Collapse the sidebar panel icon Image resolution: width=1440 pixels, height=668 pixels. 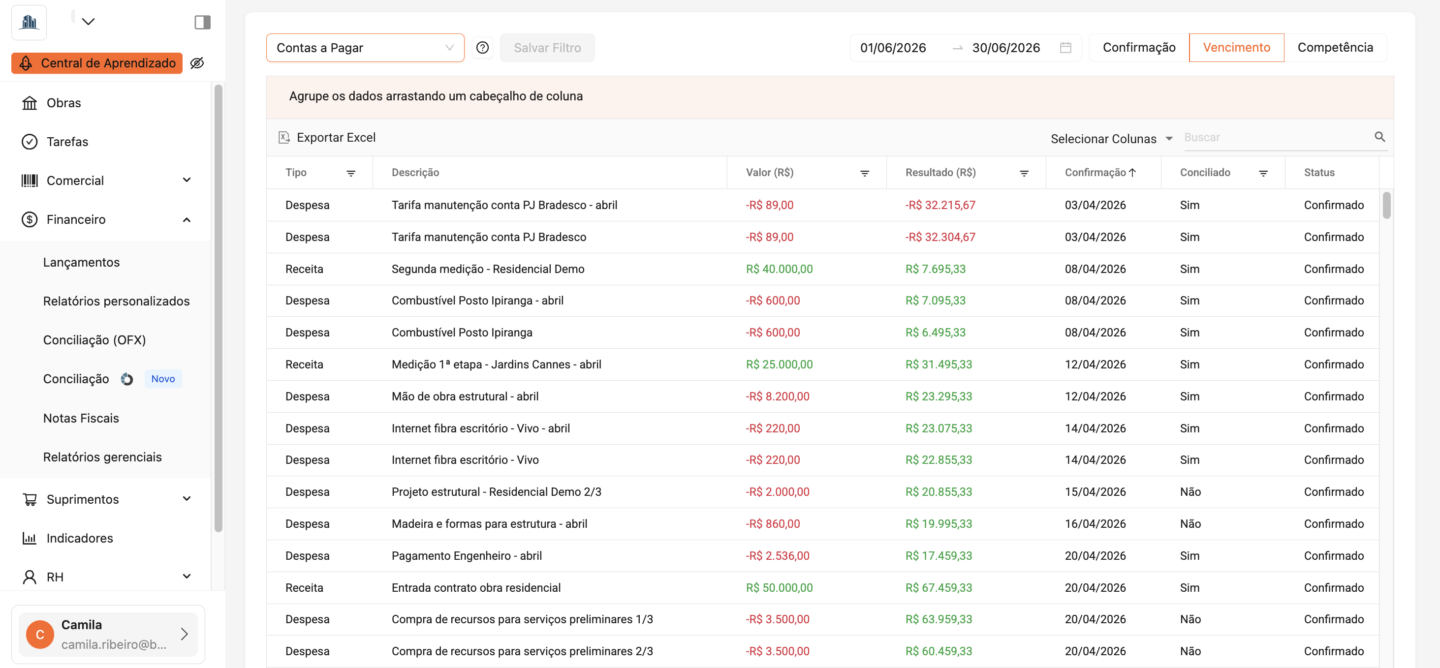[x=202, y=21]
